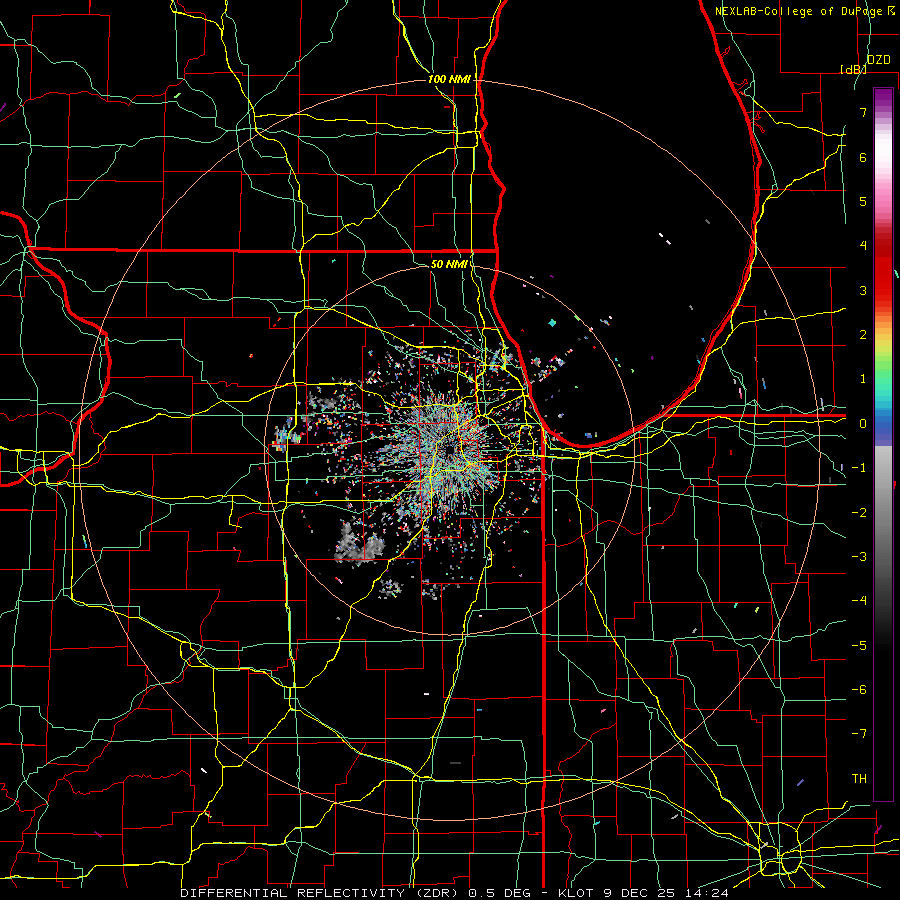Image resolution: width=900 pixels, height=900 pixels.
Task: Click the '100 NMI' range ring label
Action: coord(449,79)
